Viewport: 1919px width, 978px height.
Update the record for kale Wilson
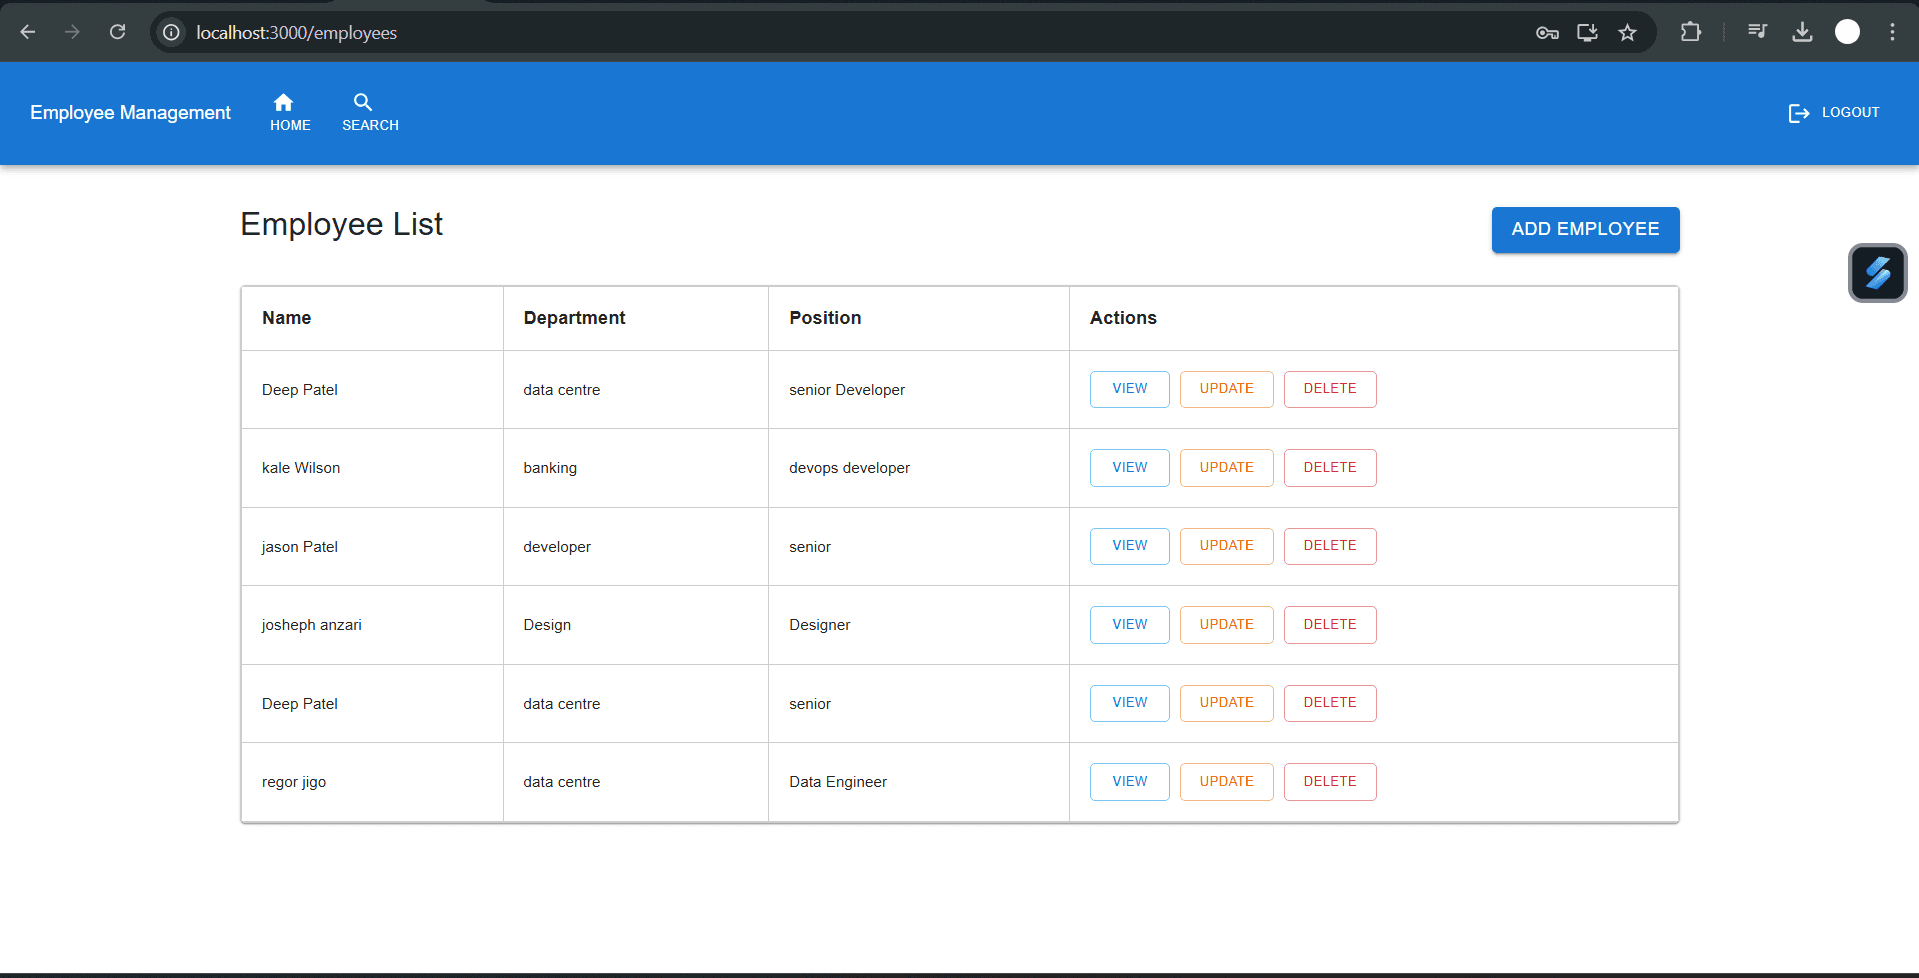(1226, 467)
